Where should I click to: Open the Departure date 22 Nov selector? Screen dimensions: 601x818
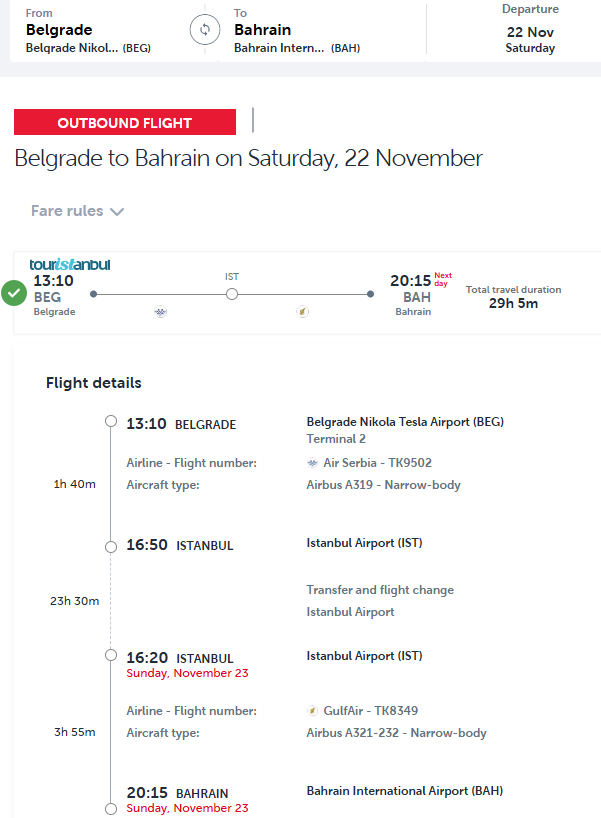point(530,31)
